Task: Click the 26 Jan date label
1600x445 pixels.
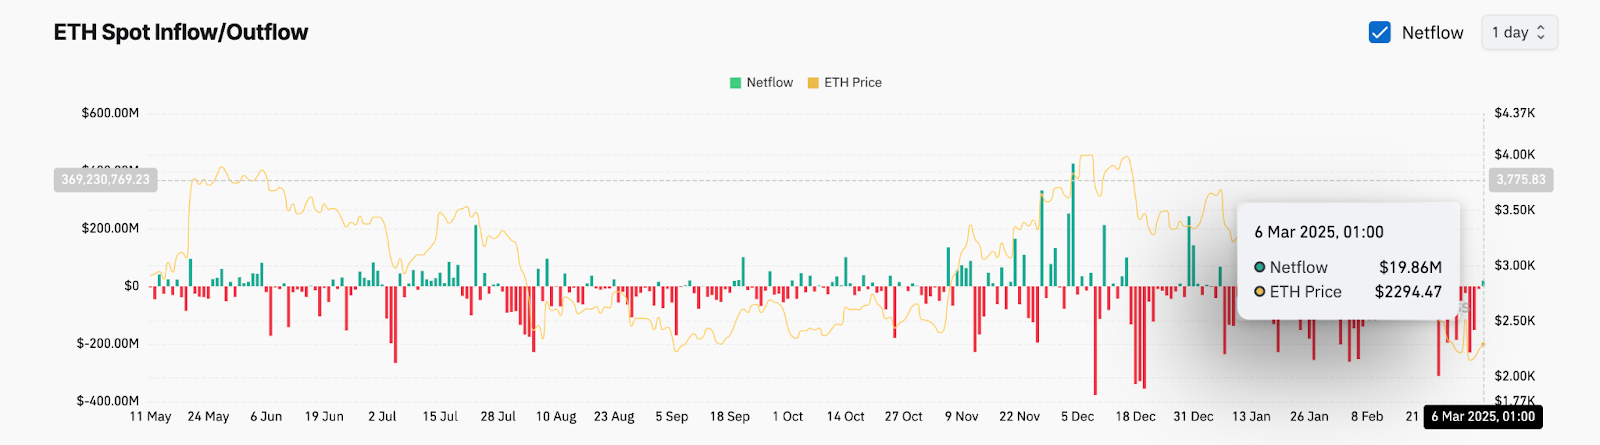Action: tap(1310, 416)
